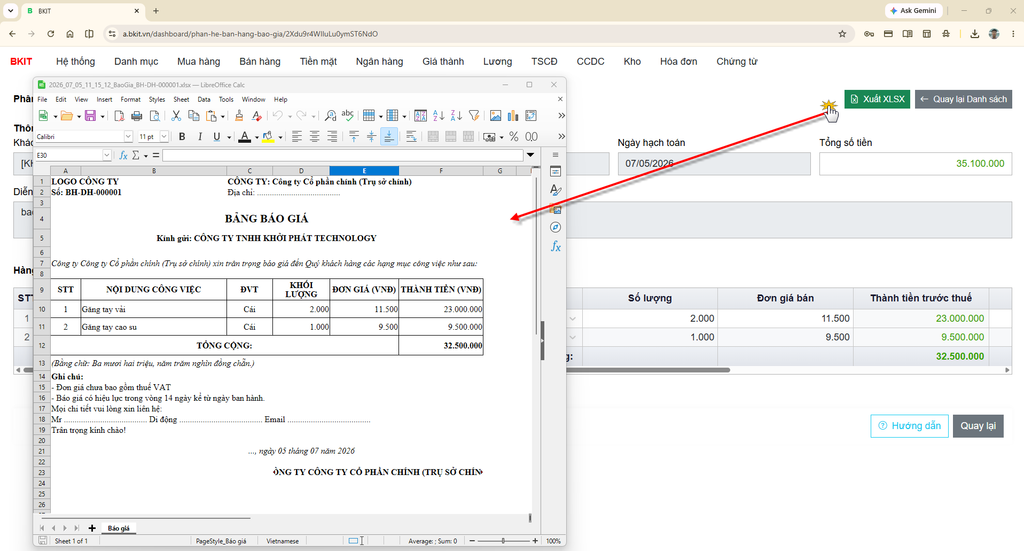The height and width of the screenshot is (551, 1024).
Task: Click Wrap Text icon in Calc formatting bar
Action: (411, 136)
